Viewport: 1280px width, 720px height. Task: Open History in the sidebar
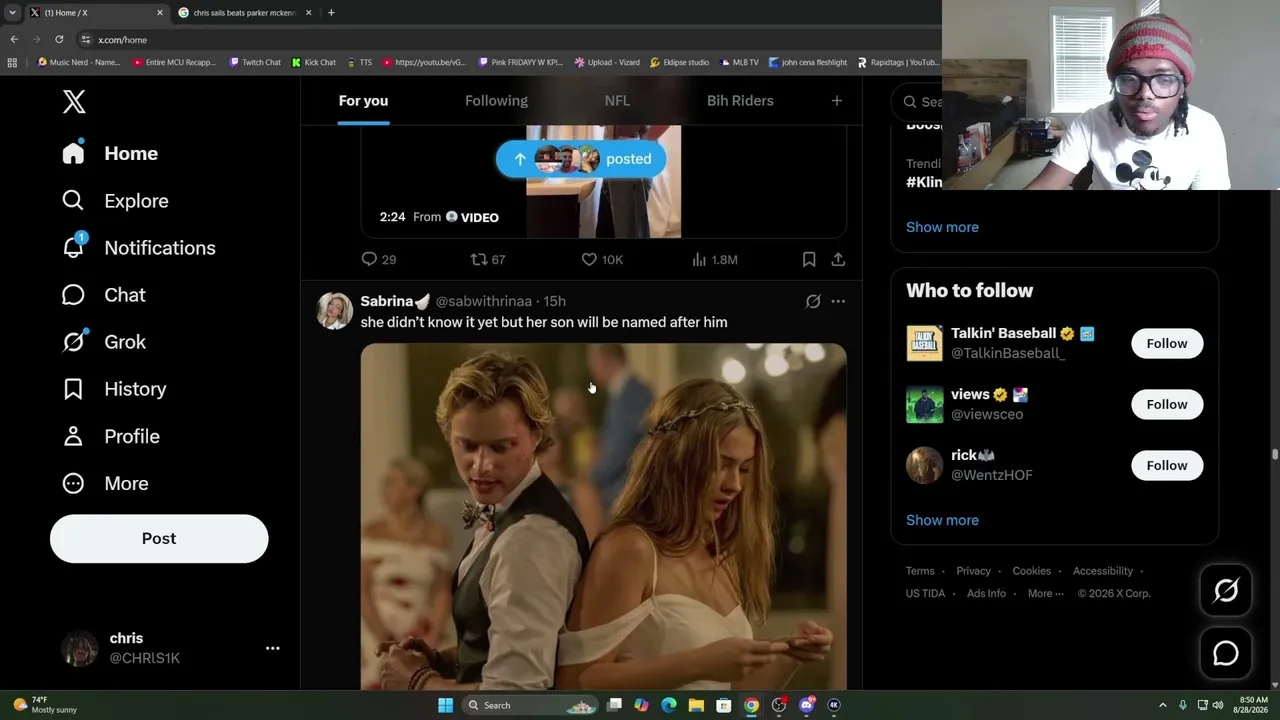[x=114, y=389]
